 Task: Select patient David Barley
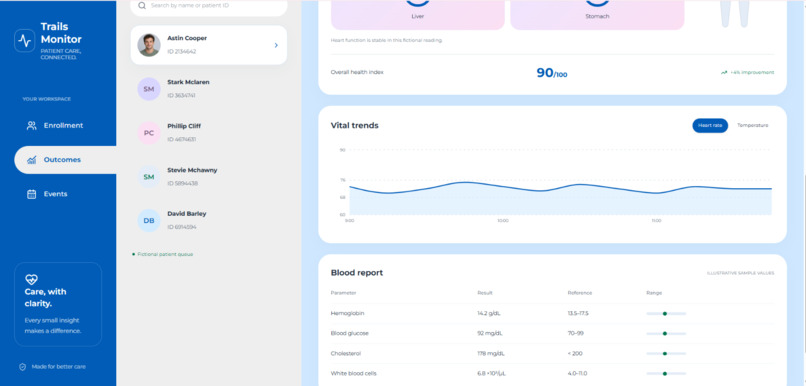209,220
